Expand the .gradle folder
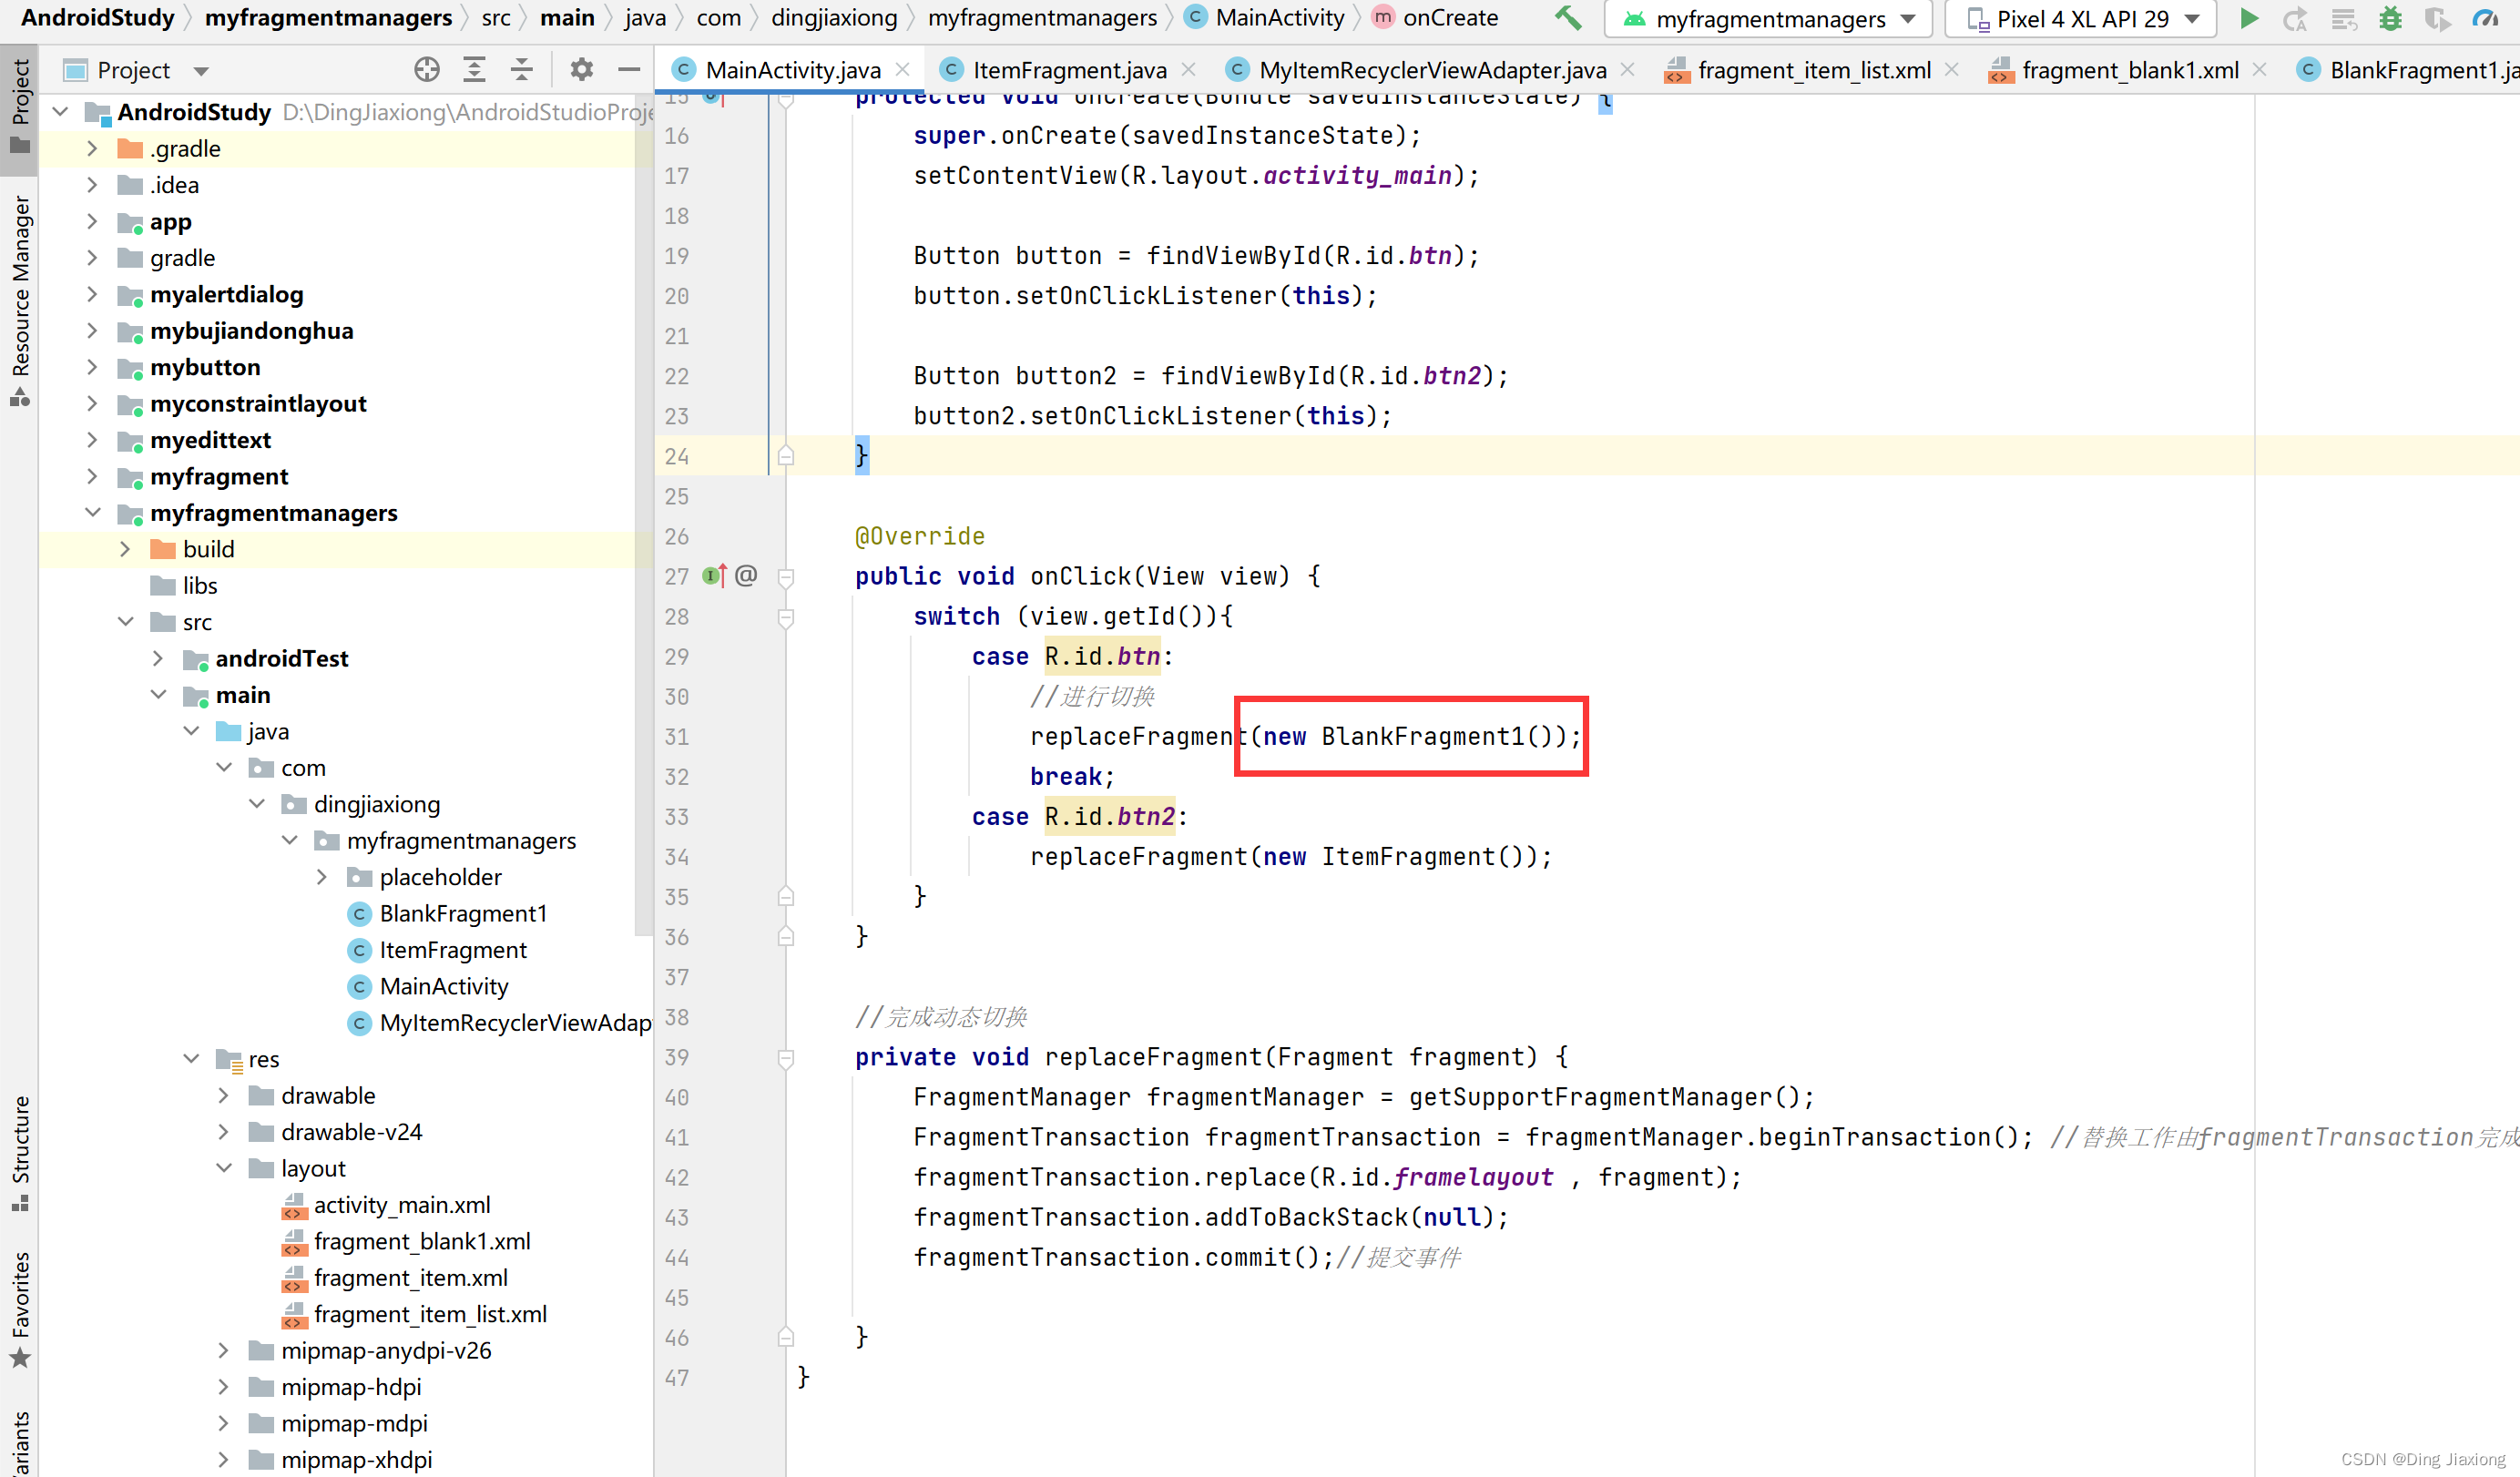This screenshot has width=2520, height=1477. [x=92, y=148]
